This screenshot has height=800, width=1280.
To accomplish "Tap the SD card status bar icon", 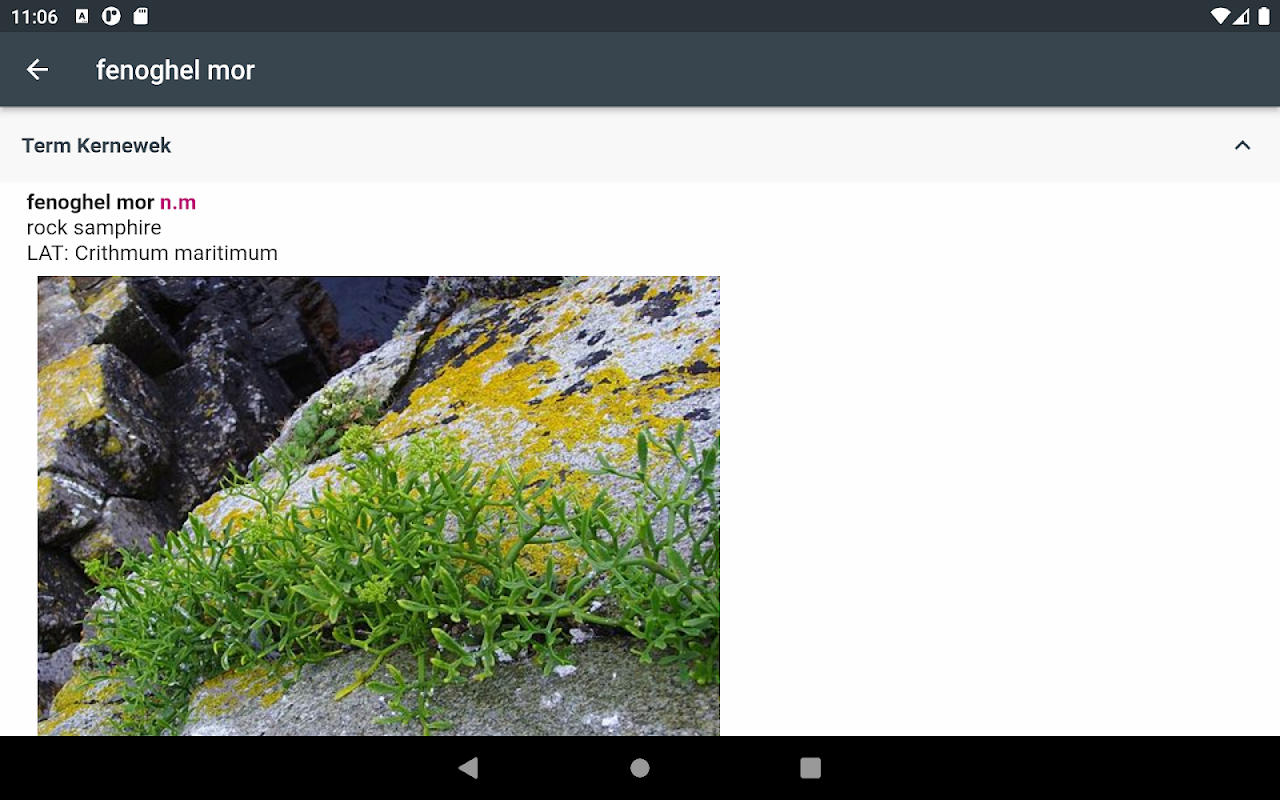I will pyautogui.click(x=141, y=16).
